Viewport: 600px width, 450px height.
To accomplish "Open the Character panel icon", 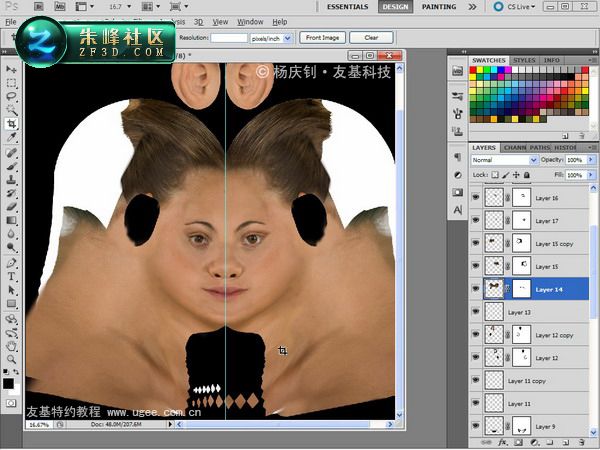I will click(458, 210).
